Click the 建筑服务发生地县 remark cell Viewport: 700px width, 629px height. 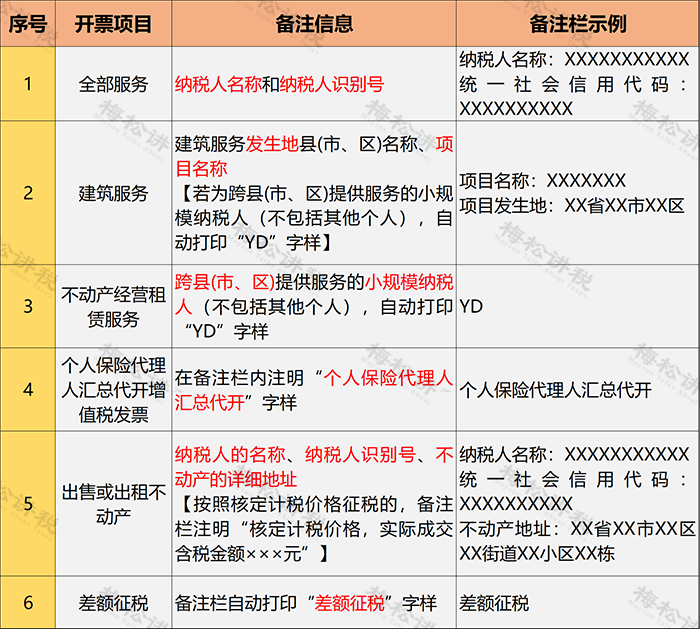[x=314, y=193]
